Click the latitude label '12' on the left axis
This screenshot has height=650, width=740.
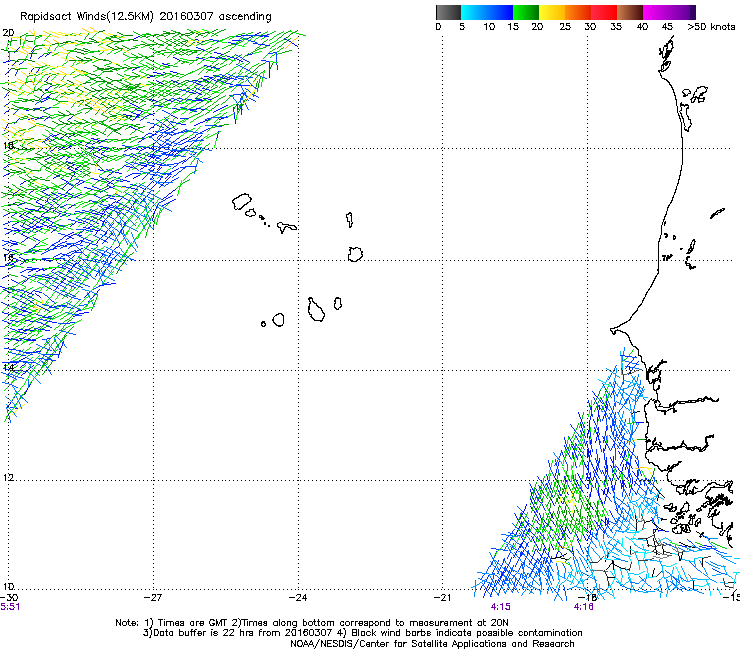[8, 478]
